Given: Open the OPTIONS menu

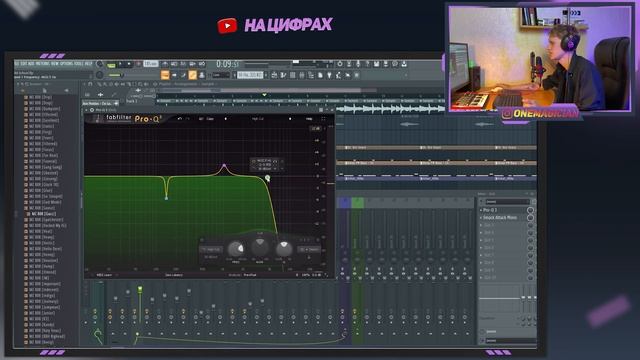Looking at the screenshot, I should [x=67, y=64].
